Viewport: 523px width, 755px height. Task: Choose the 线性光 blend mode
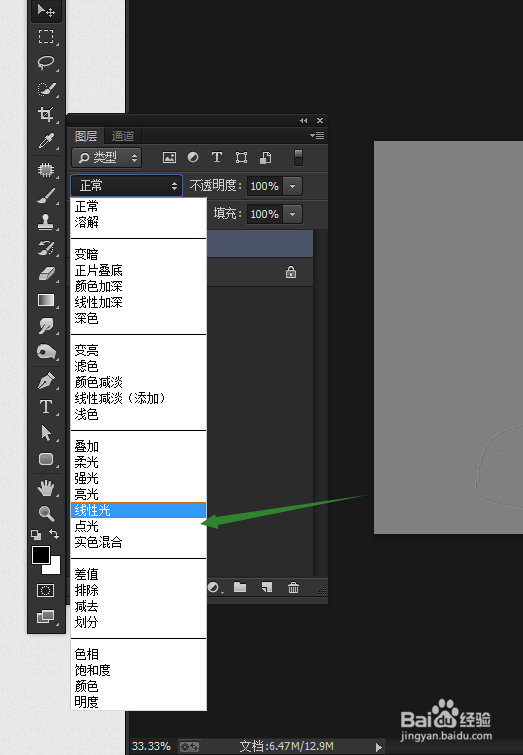point(138,510)
